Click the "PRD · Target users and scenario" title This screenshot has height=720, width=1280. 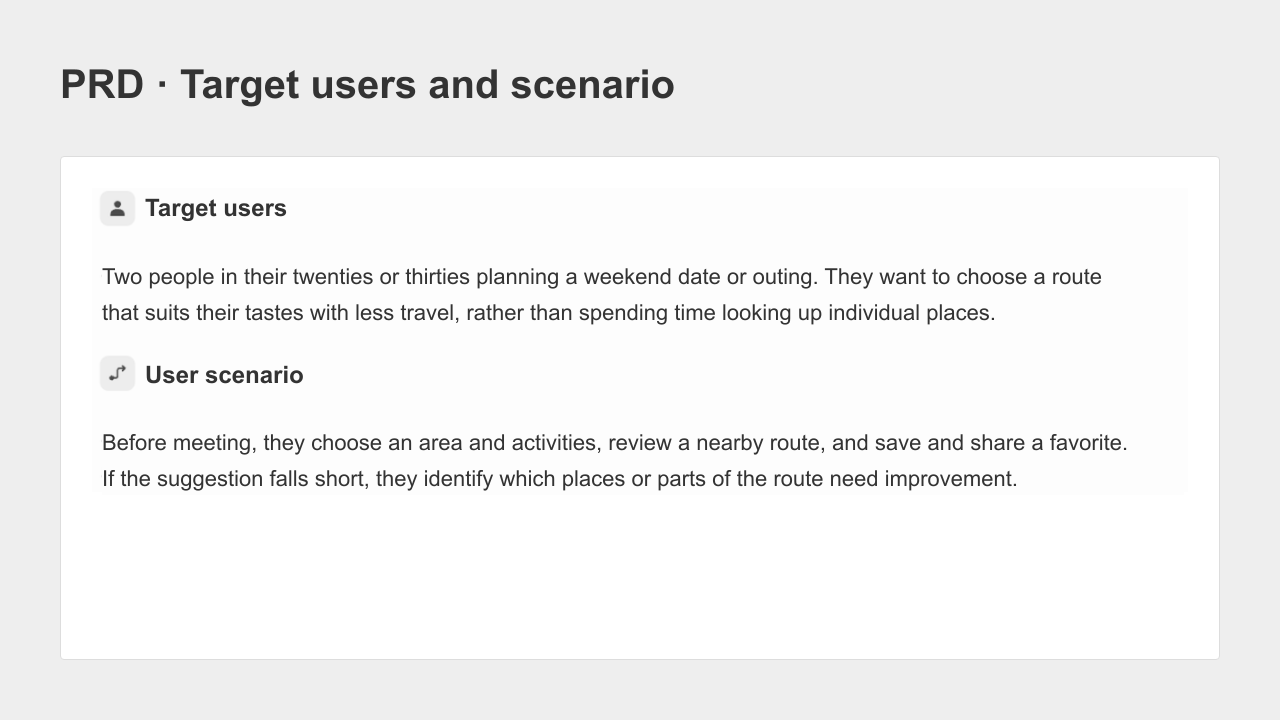367,84
